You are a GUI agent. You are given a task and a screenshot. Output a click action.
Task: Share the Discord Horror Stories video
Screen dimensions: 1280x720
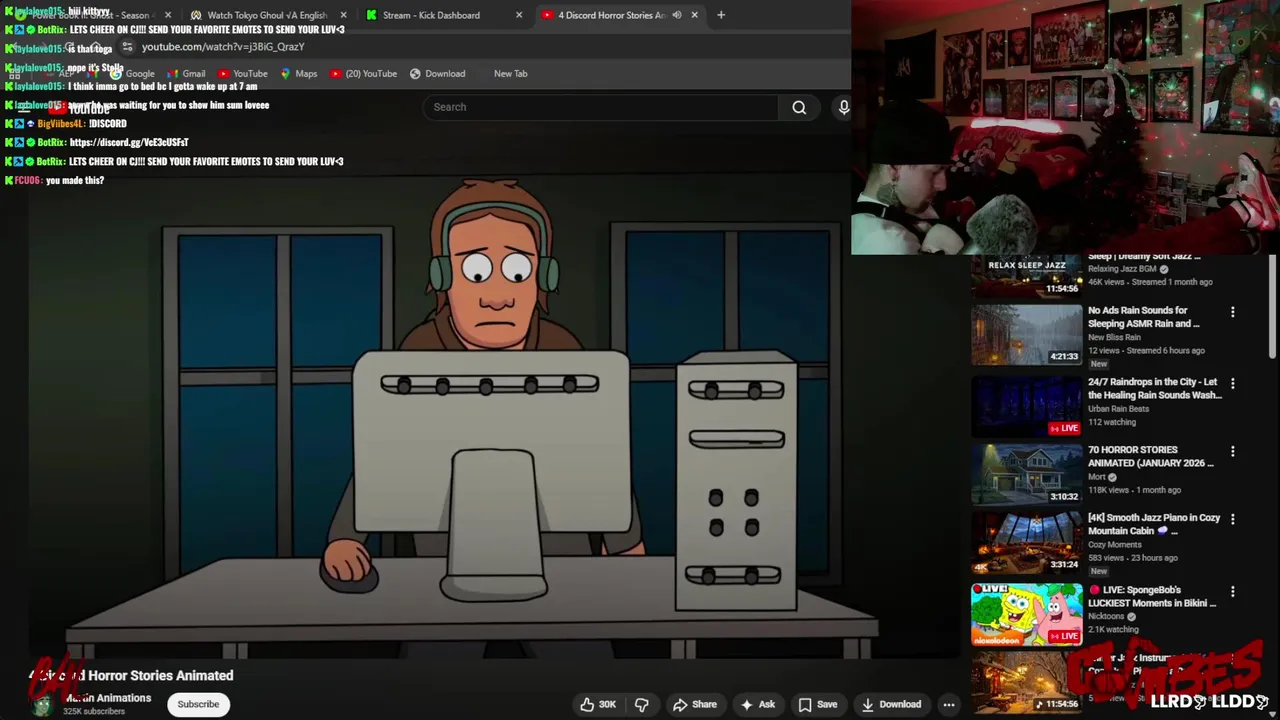tap(695, 704)
